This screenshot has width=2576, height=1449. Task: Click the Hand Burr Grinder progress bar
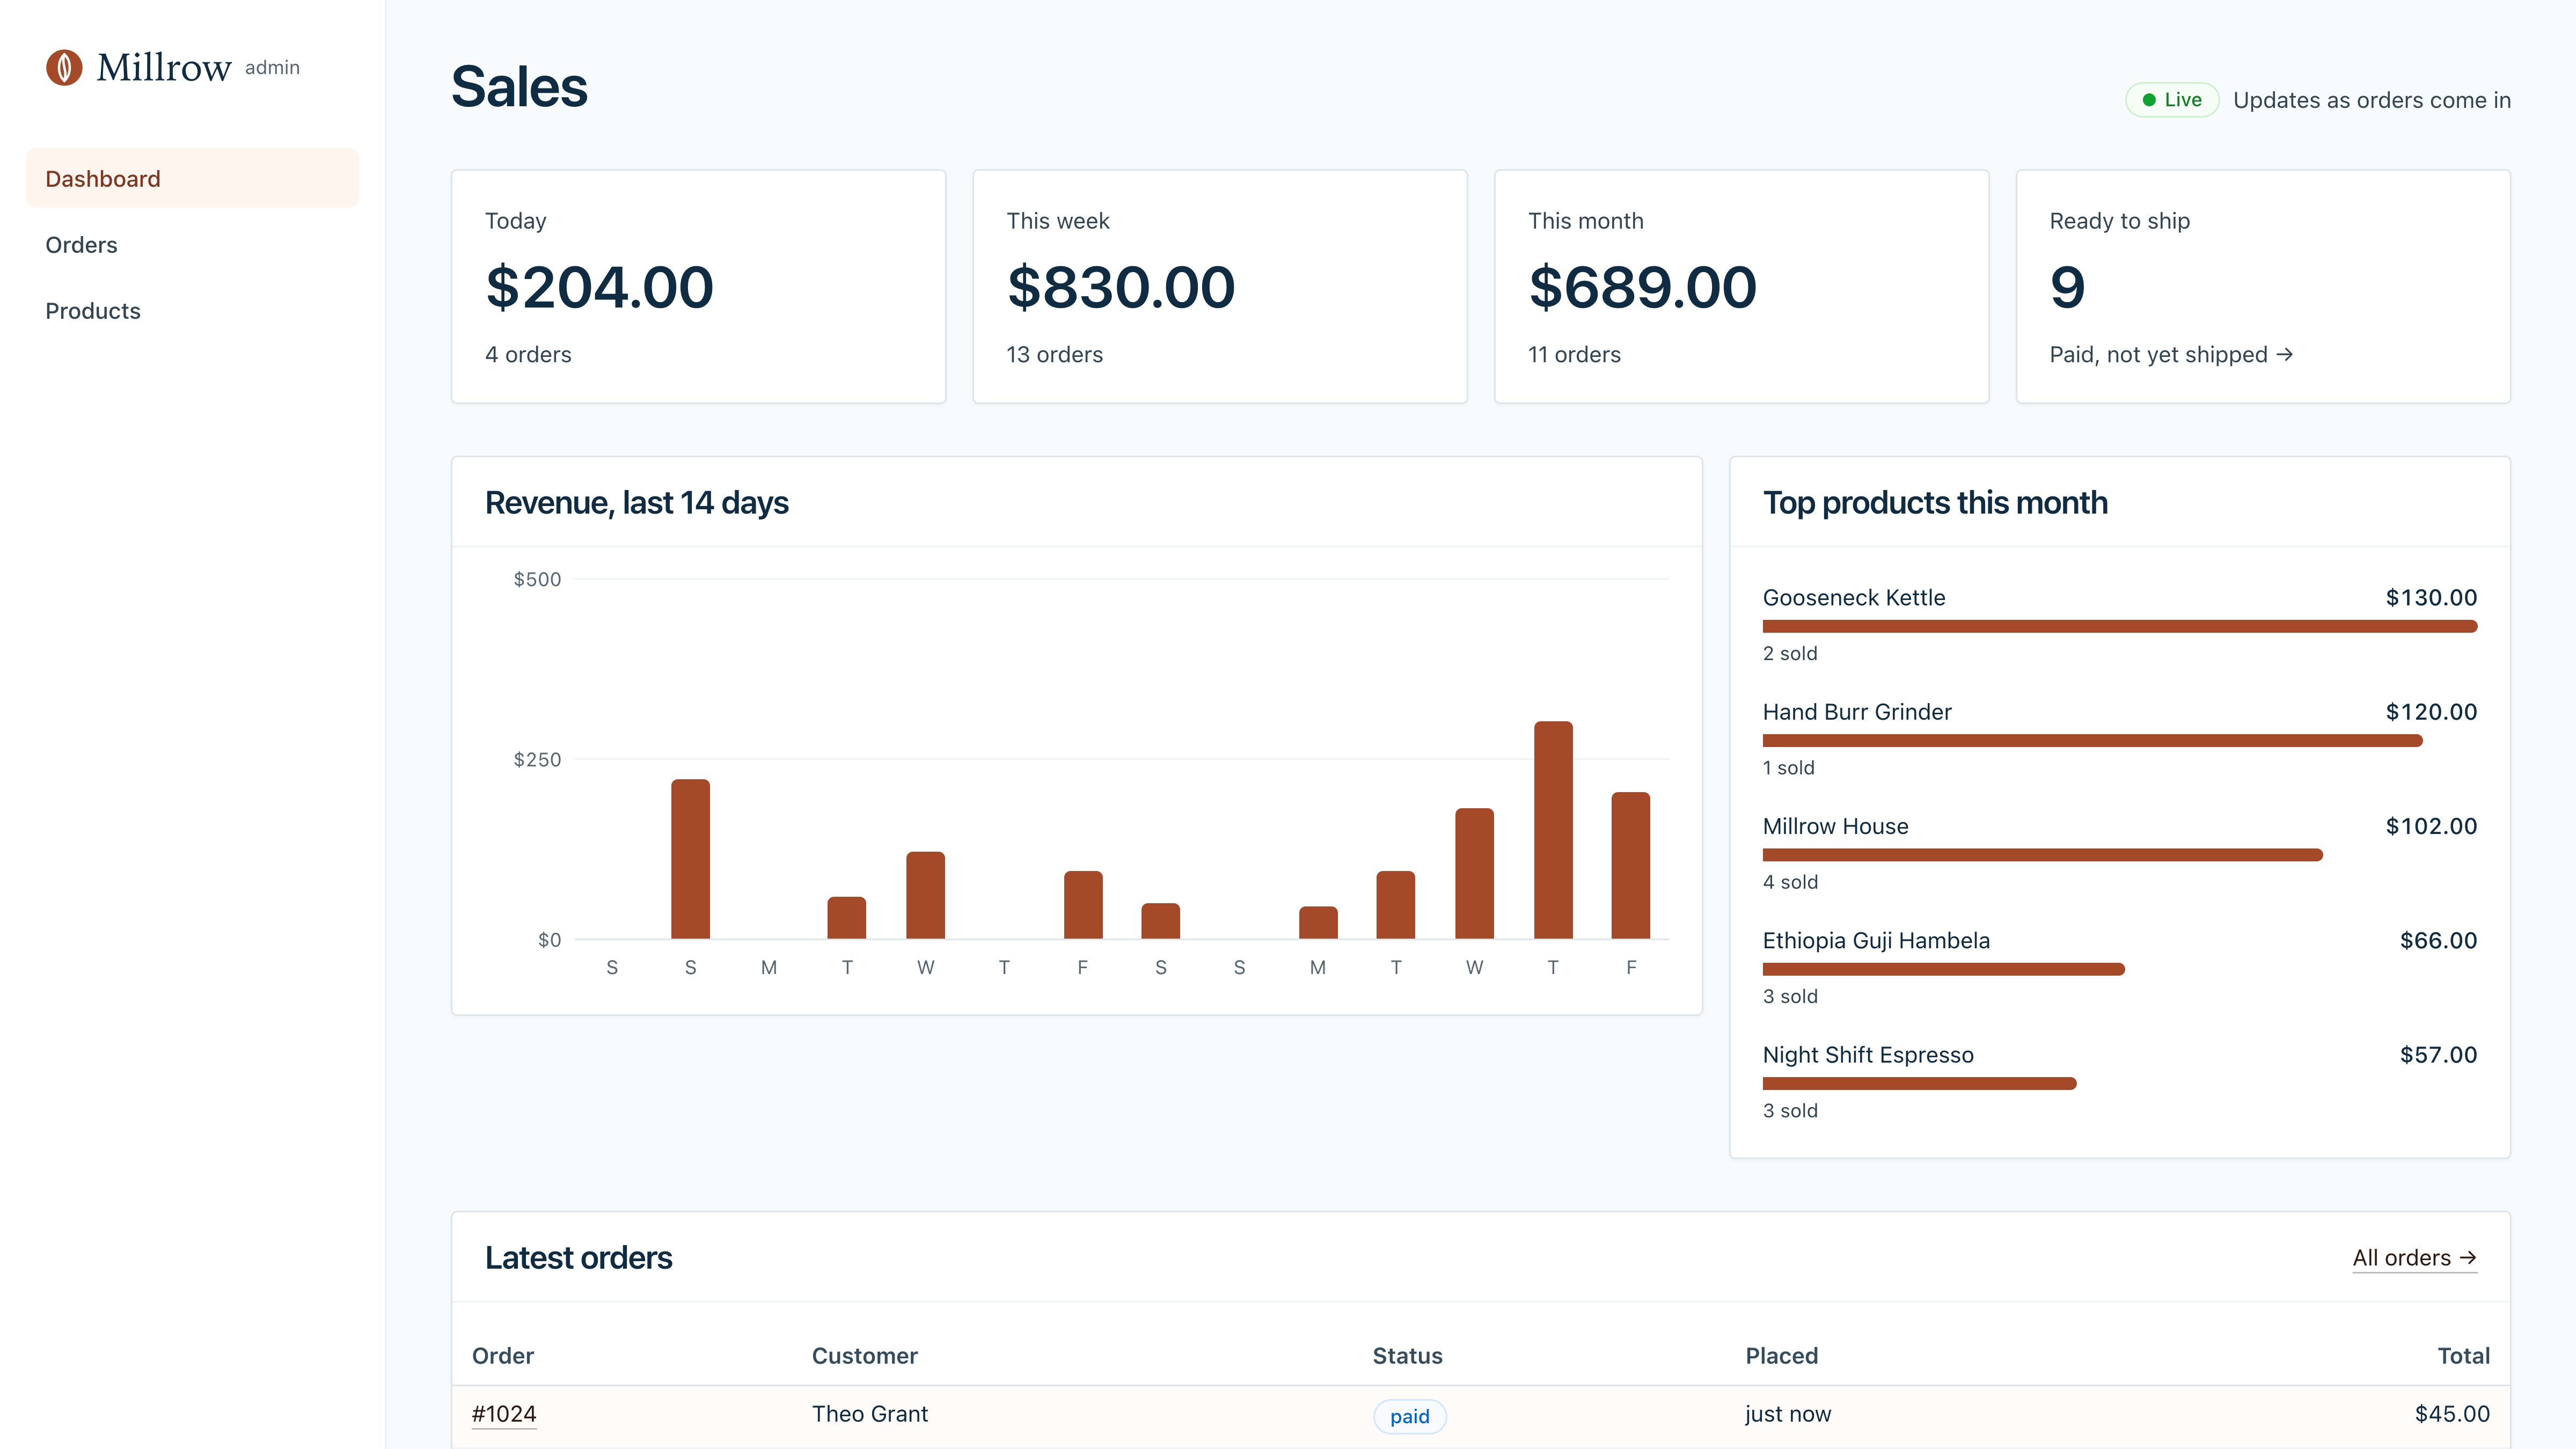point(2092,741)
